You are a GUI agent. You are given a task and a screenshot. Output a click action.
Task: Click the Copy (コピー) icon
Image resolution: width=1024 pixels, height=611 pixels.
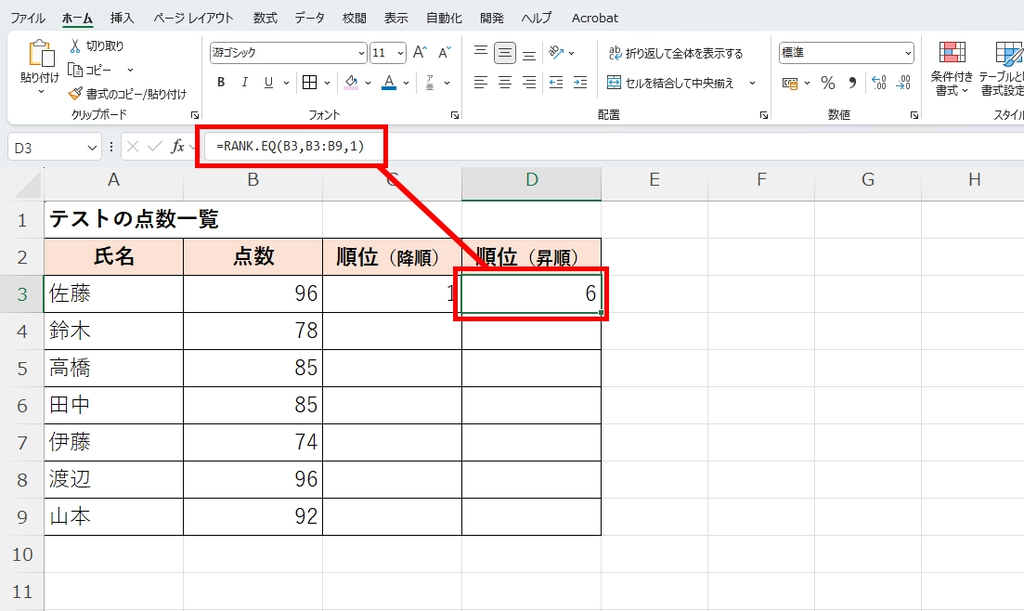click(76, 70)
